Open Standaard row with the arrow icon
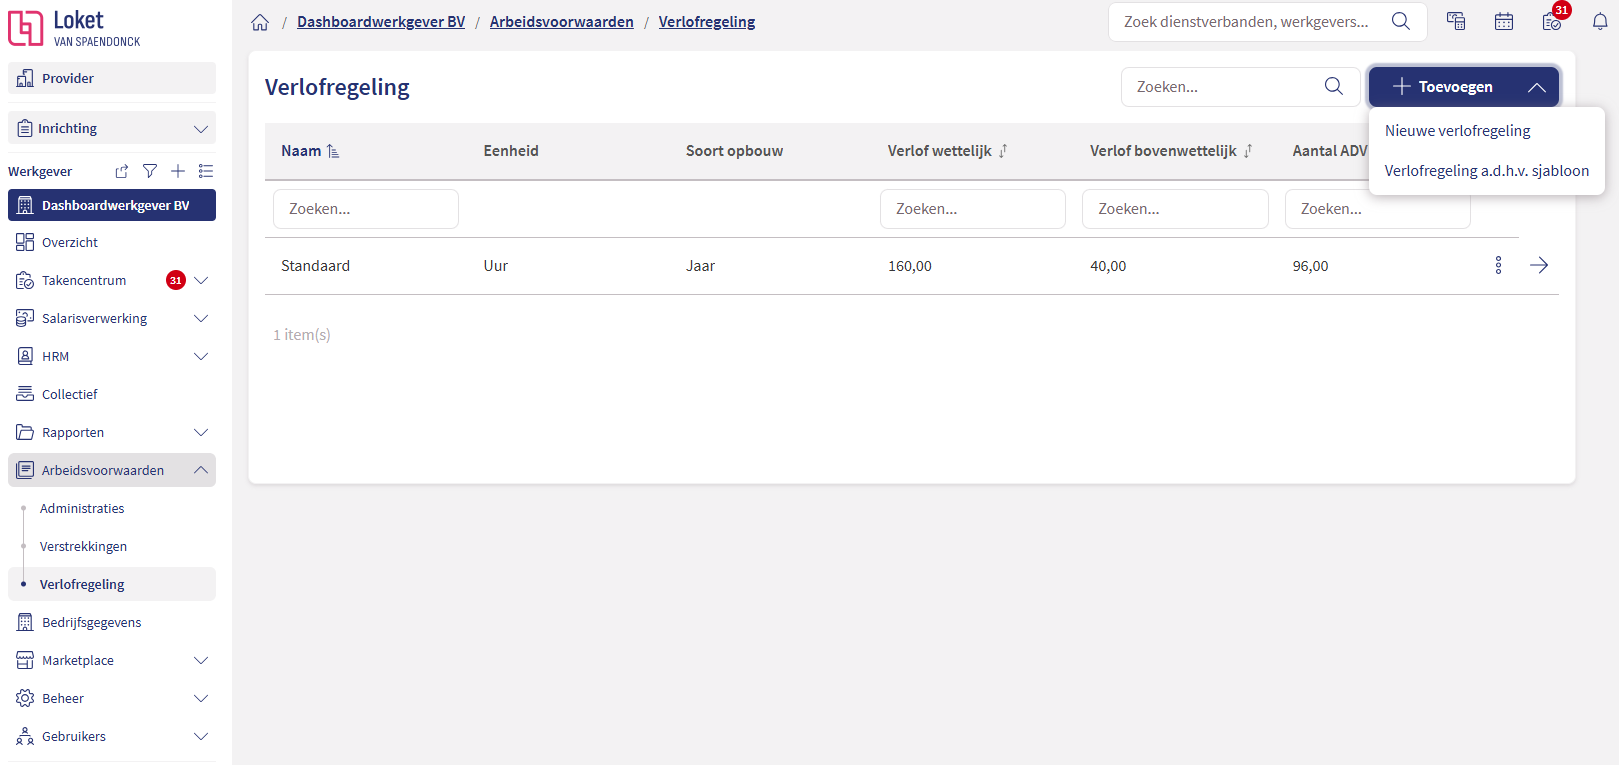 pyautogui.click(x=1539, y=265)
